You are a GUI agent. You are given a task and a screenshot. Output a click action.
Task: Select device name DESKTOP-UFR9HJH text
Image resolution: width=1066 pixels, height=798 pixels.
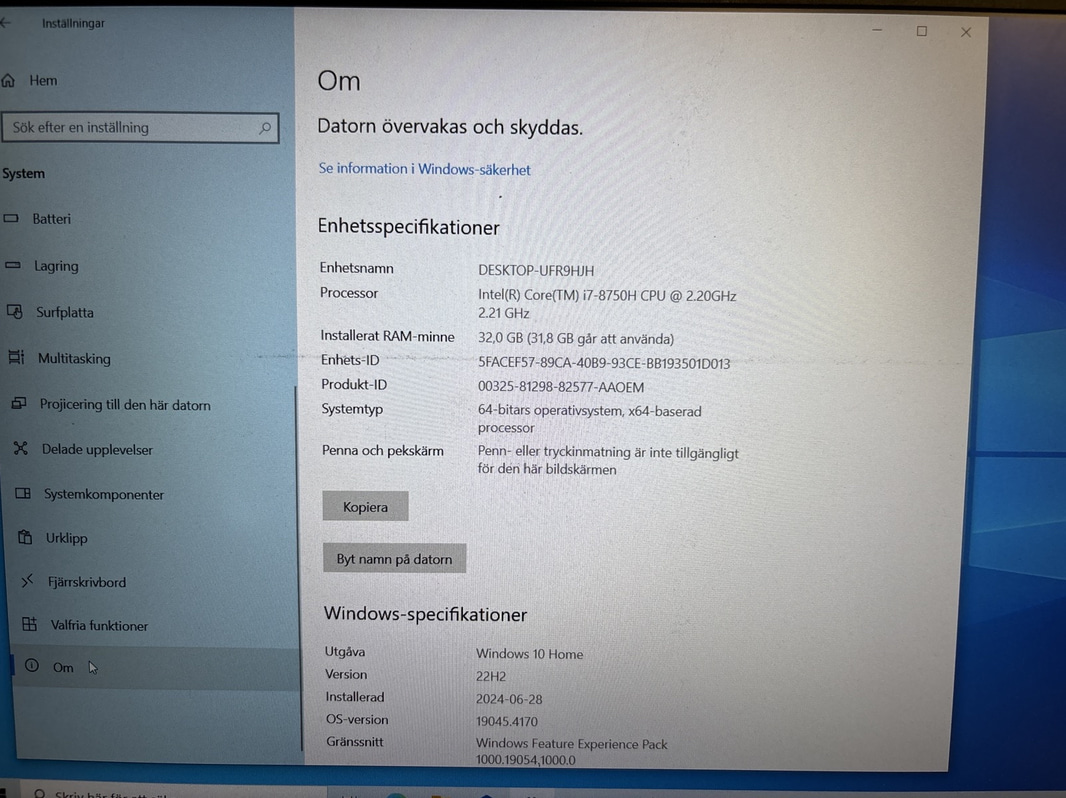click(536, 271)
